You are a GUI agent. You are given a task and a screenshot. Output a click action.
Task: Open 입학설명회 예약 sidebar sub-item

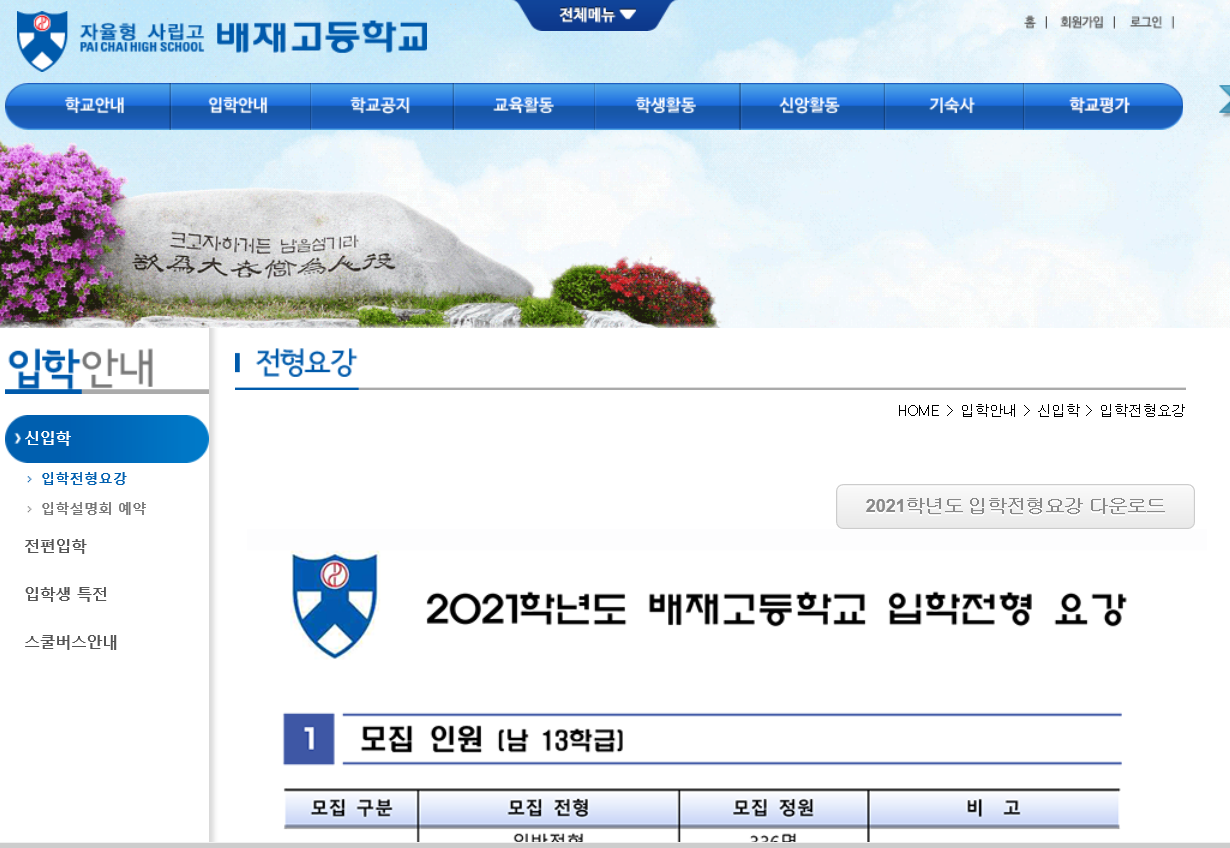(94, 509)
